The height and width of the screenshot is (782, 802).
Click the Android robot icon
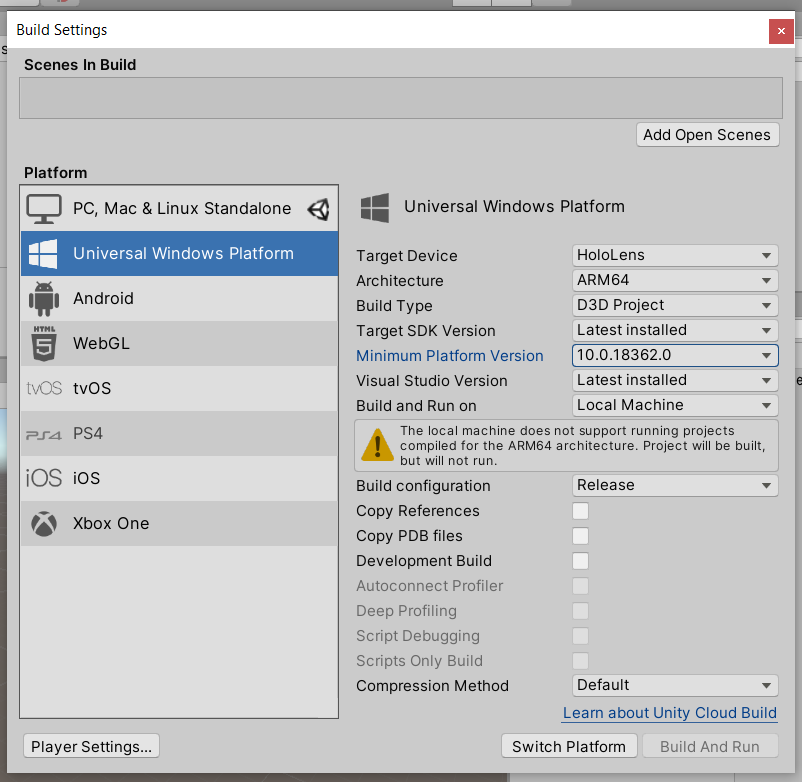(44, 299)
